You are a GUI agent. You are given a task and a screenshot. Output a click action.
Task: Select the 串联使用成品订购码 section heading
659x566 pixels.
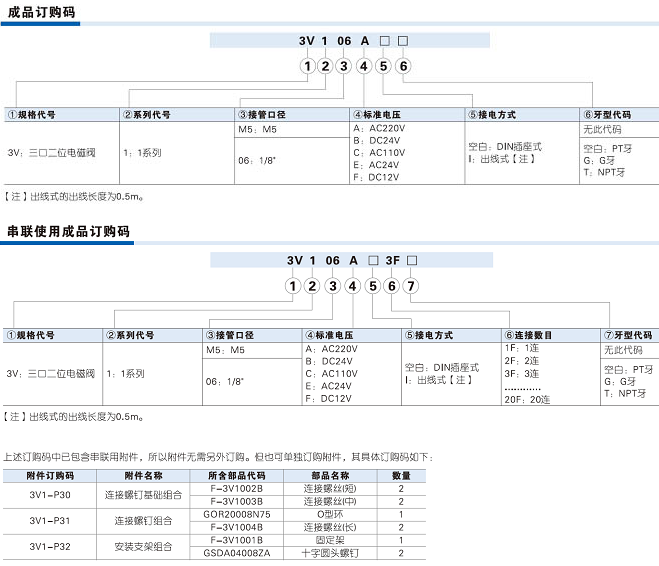(68, 231)
